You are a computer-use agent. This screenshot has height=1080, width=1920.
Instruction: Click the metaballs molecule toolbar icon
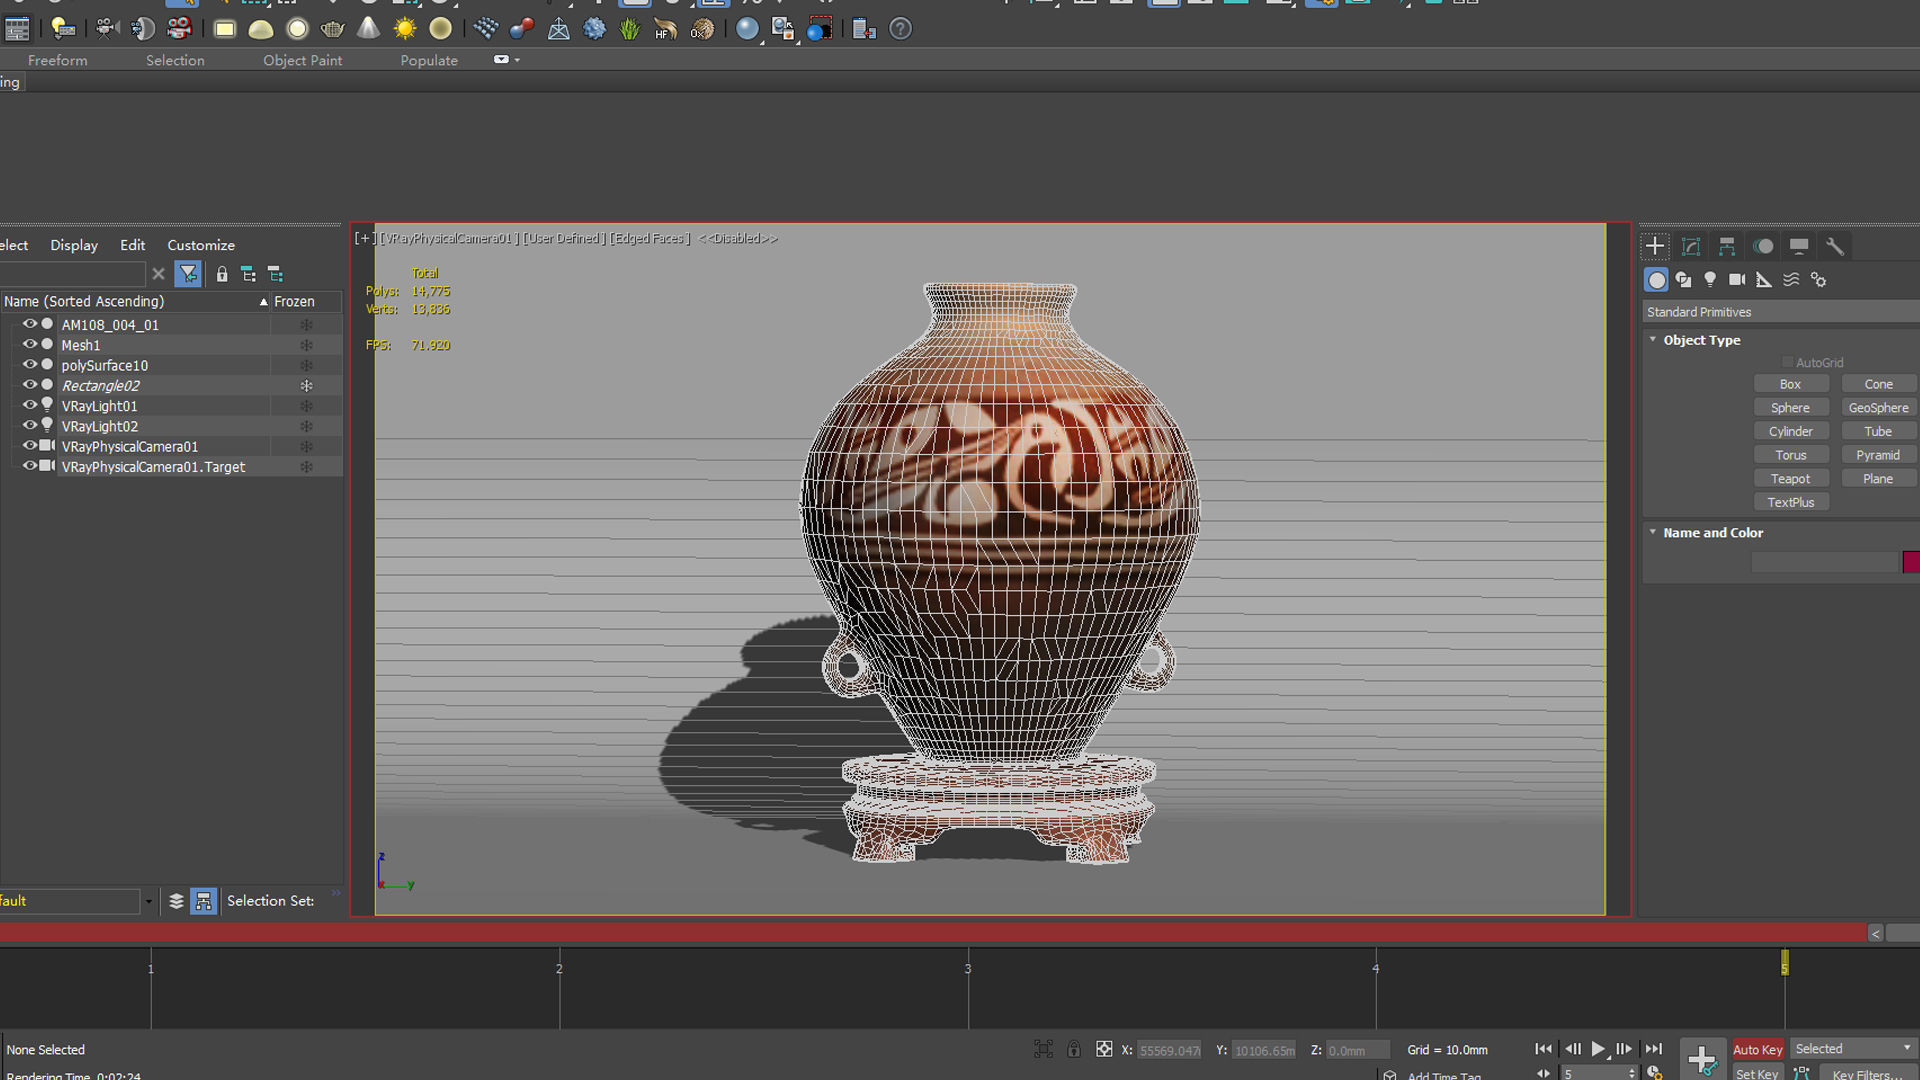click(x=522, y=29)
